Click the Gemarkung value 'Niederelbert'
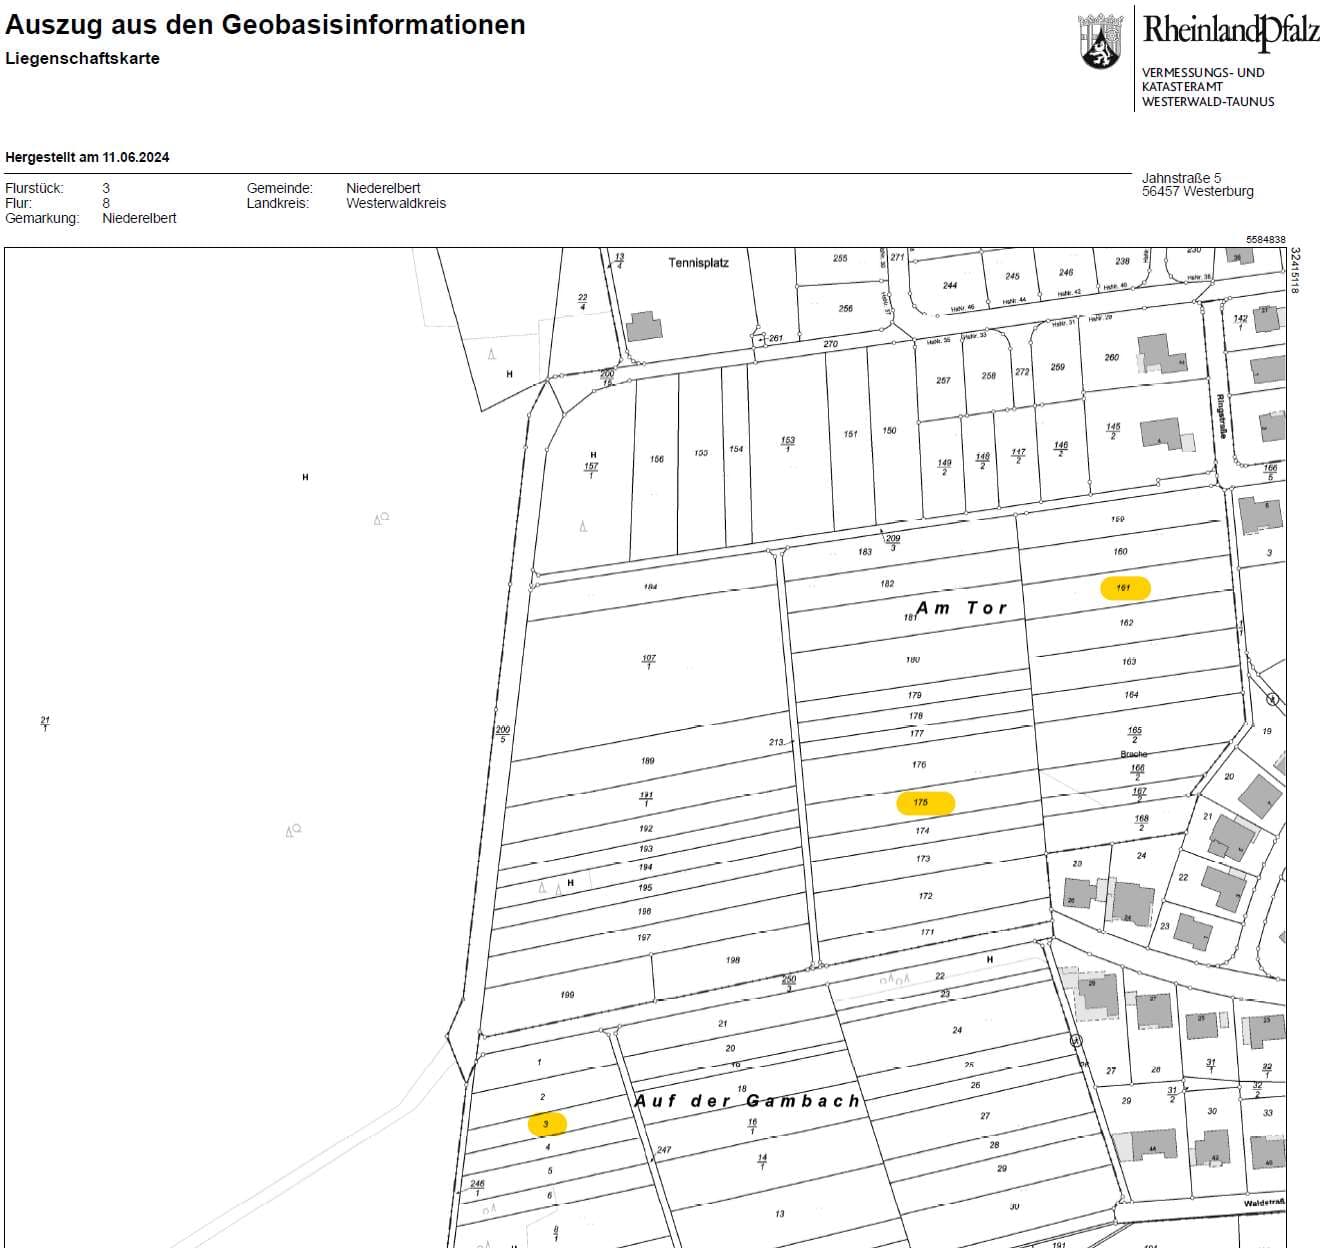This screenshot has width=1321, height=1248. click(139, 218)
